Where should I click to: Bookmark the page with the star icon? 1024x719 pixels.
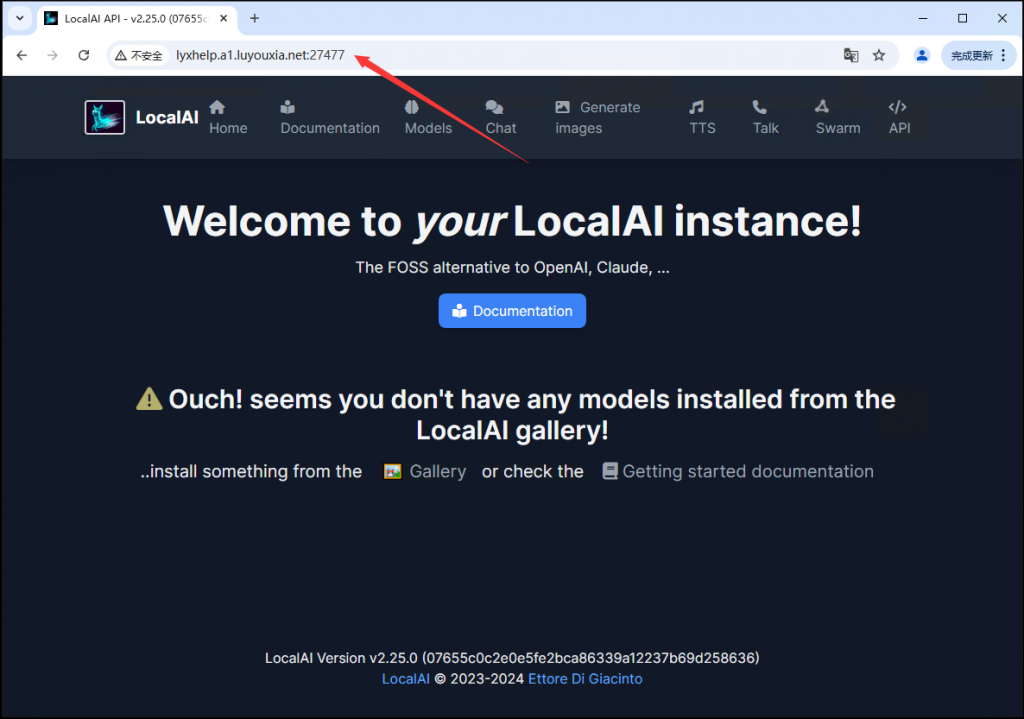pos(879,55)
